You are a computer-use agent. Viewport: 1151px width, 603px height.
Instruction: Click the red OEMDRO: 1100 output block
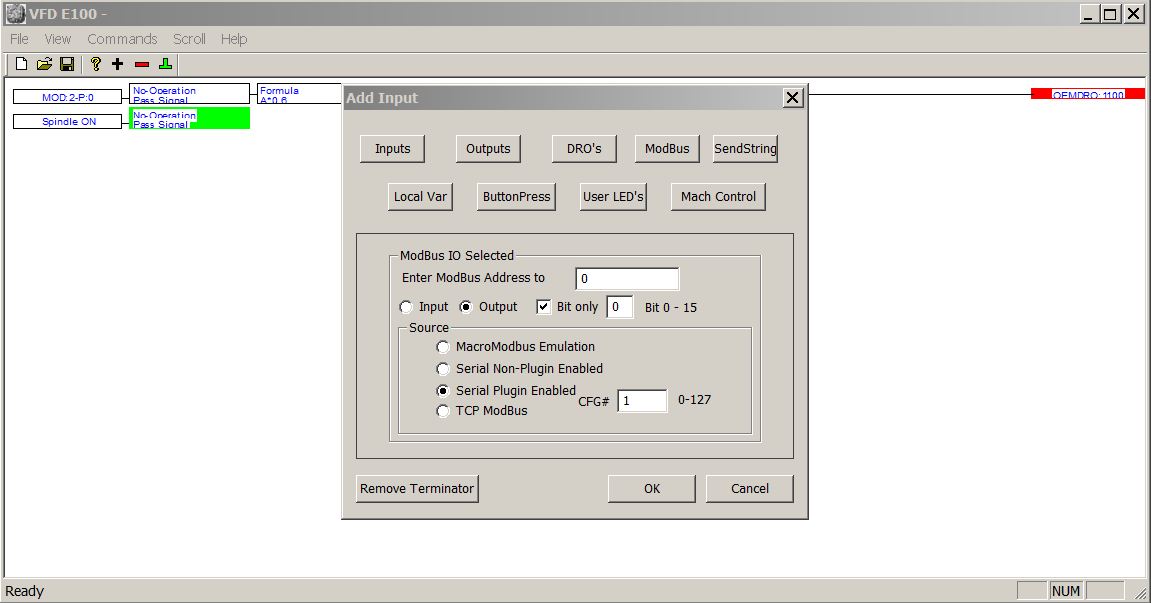1088,94
